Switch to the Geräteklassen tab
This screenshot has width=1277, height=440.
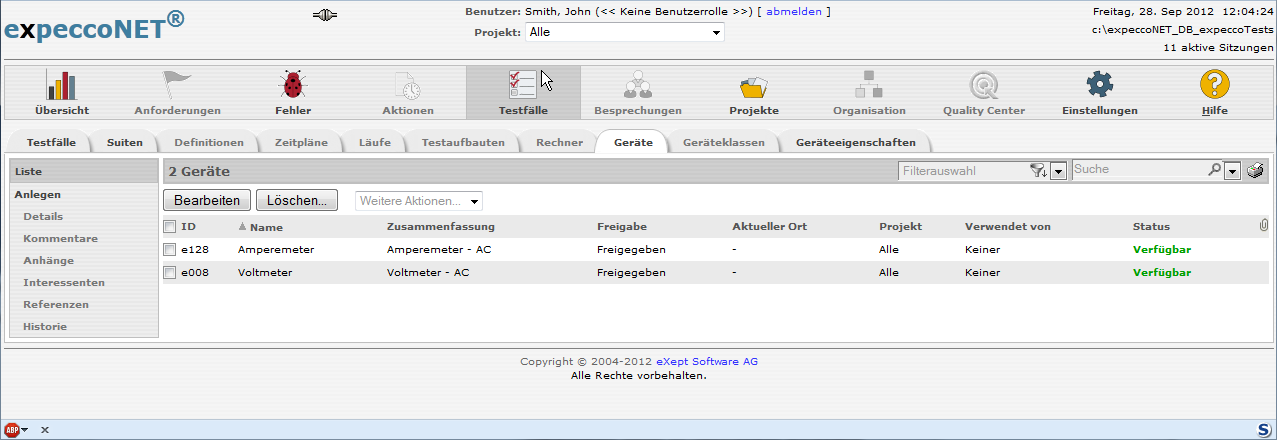pos(723,142)
